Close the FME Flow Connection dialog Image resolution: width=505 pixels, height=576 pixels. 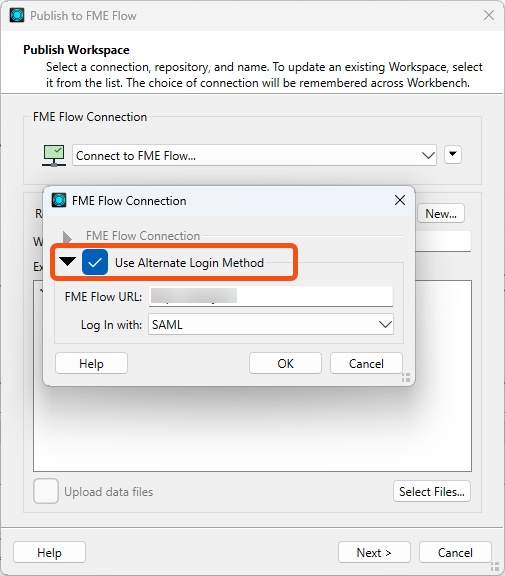tap(400, 200)
